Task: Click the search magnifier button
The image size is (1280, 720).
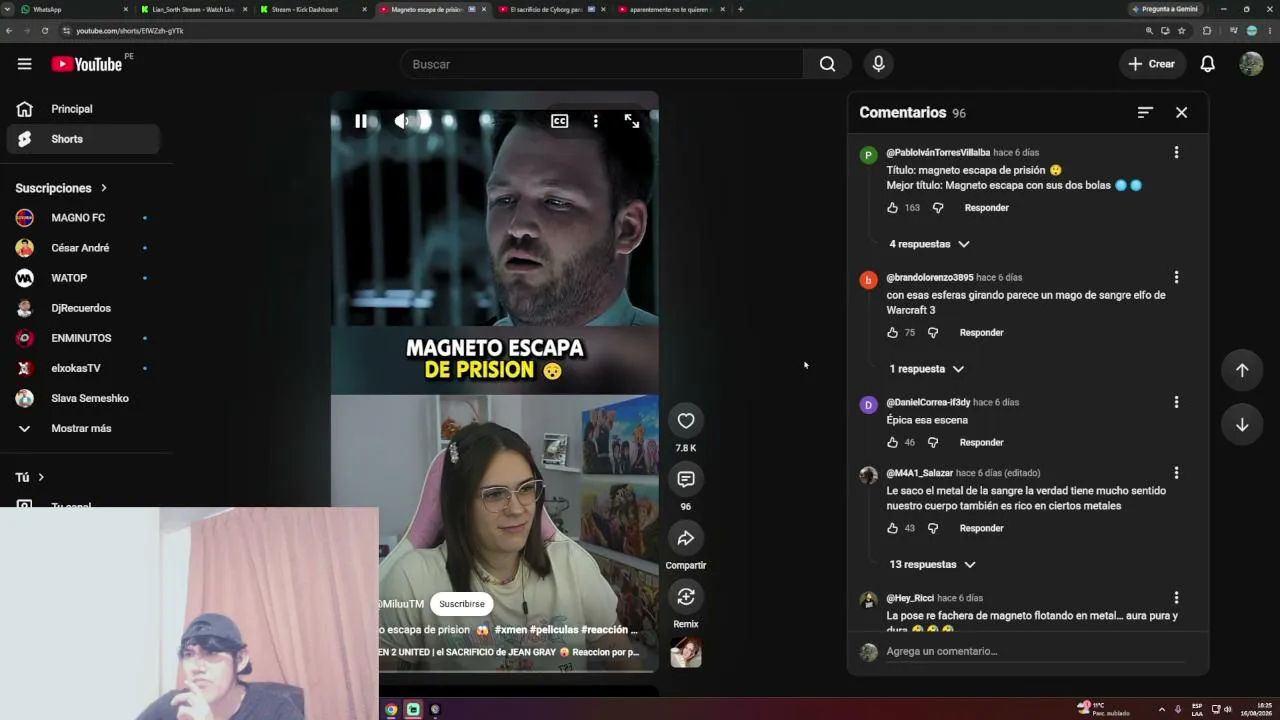Action: (x=827, y=64)
